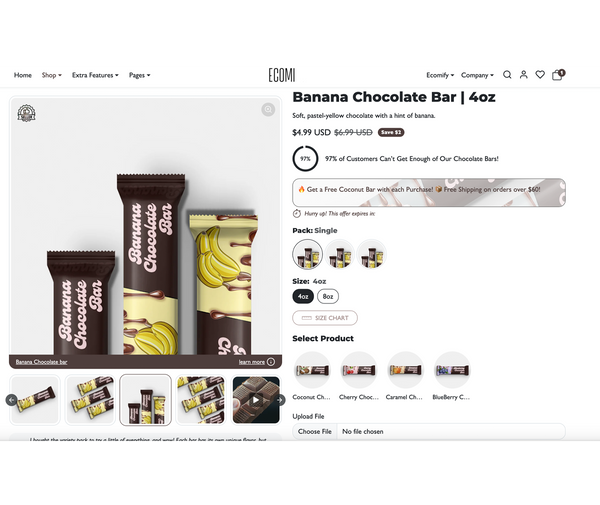Select the 8oz size option
Image resolution: width=600 pixels, height=505 pixels.
[x=328, y=296]
